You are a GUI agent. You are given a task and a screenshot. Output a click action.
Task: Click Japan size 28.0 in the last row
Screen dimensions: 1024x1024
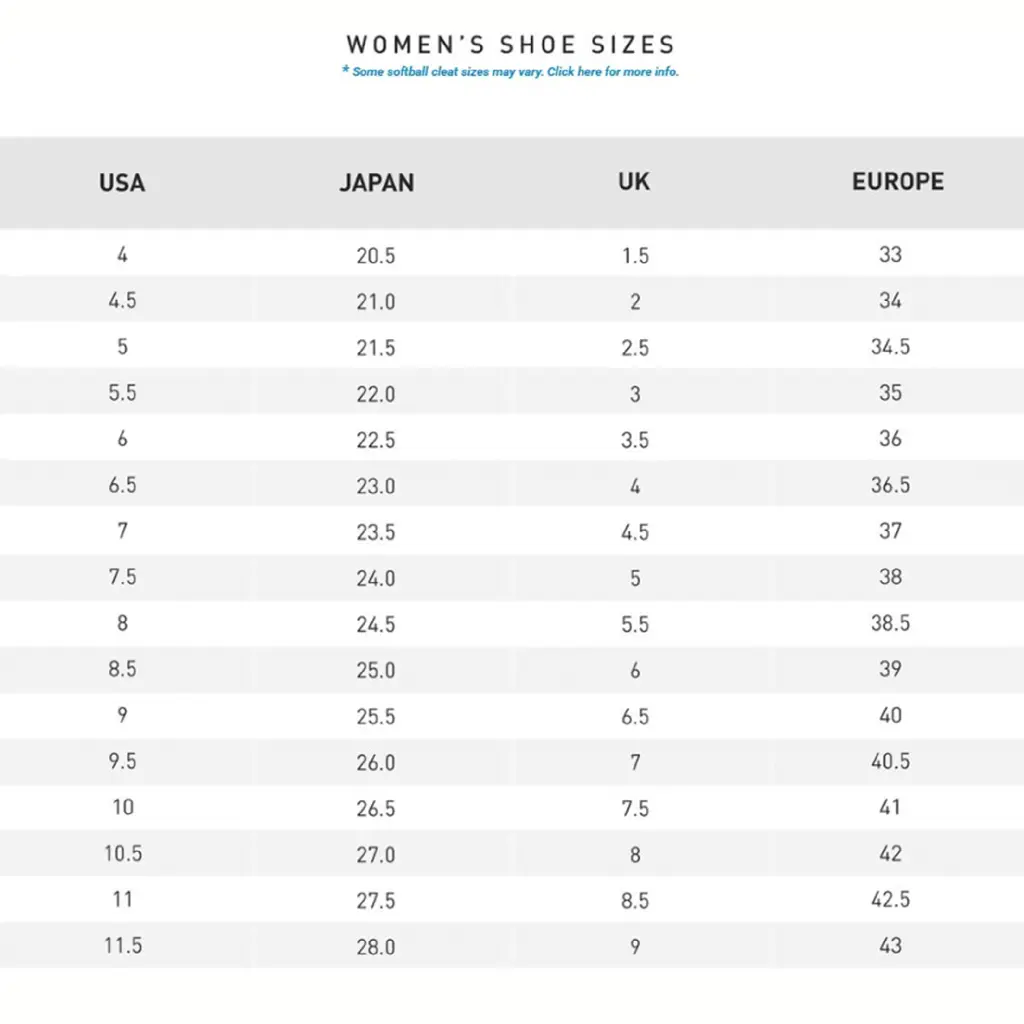click(x=377, y=945)
